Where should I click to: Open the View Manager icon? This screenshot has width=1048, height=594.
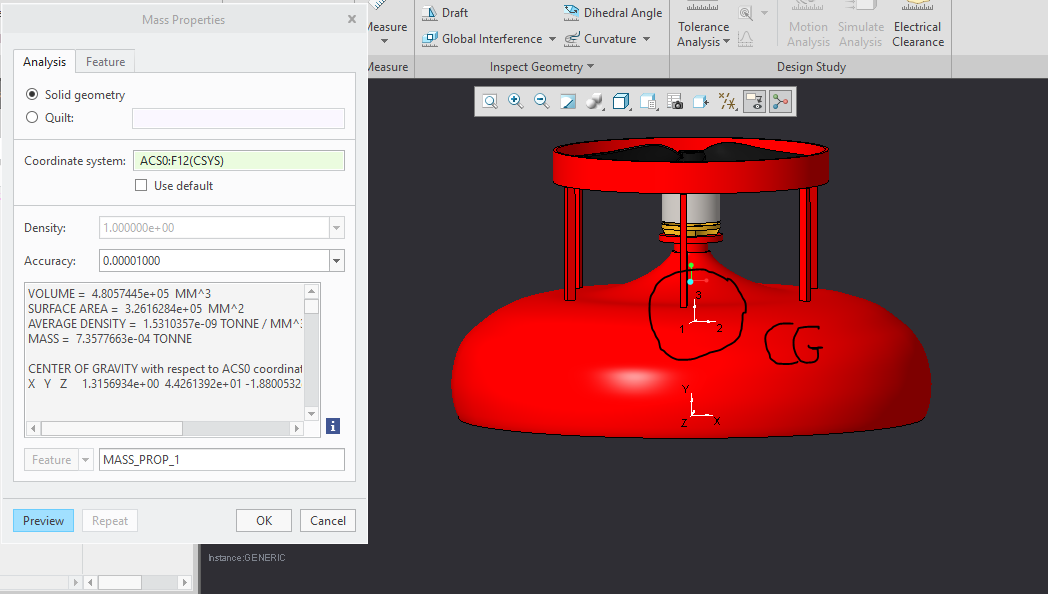coord(648,102)
